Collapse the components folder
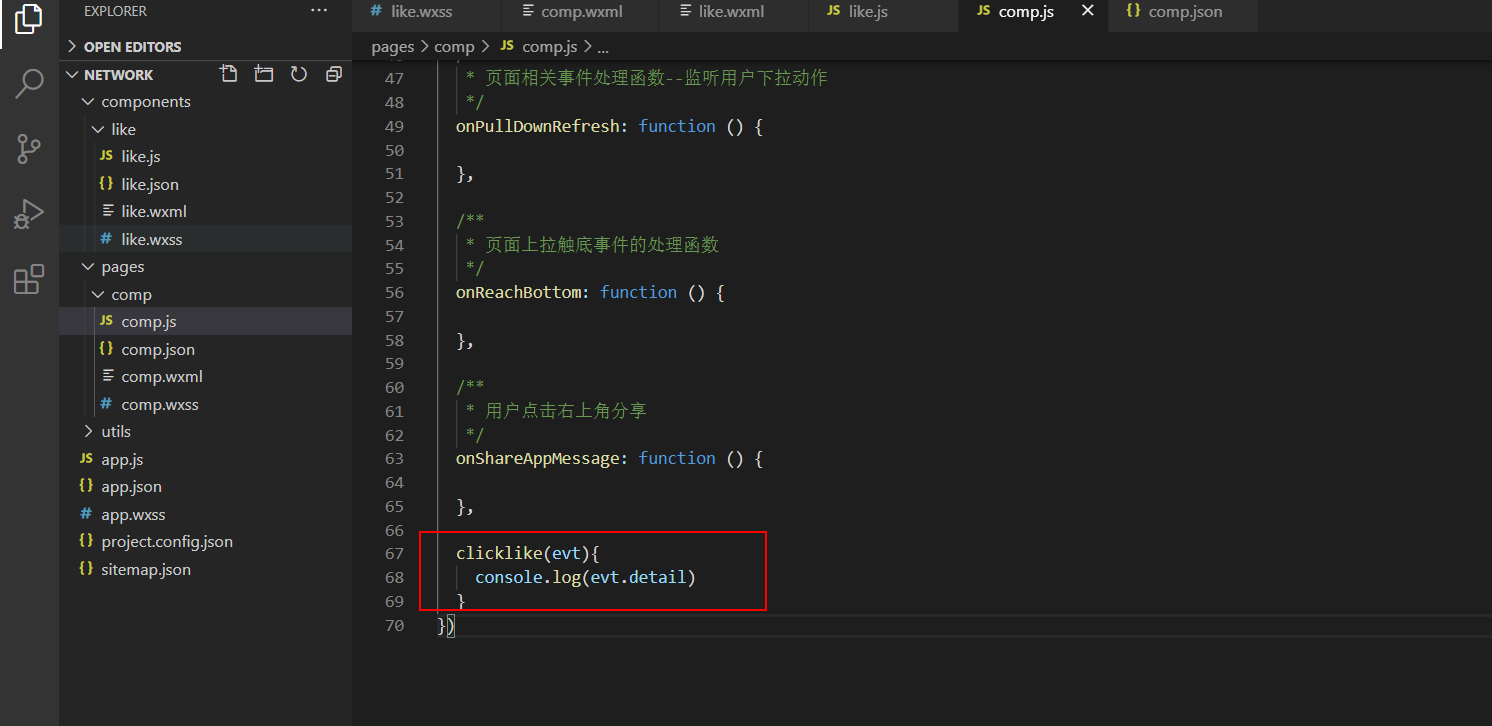1492x726 pixels. point(205,102)
